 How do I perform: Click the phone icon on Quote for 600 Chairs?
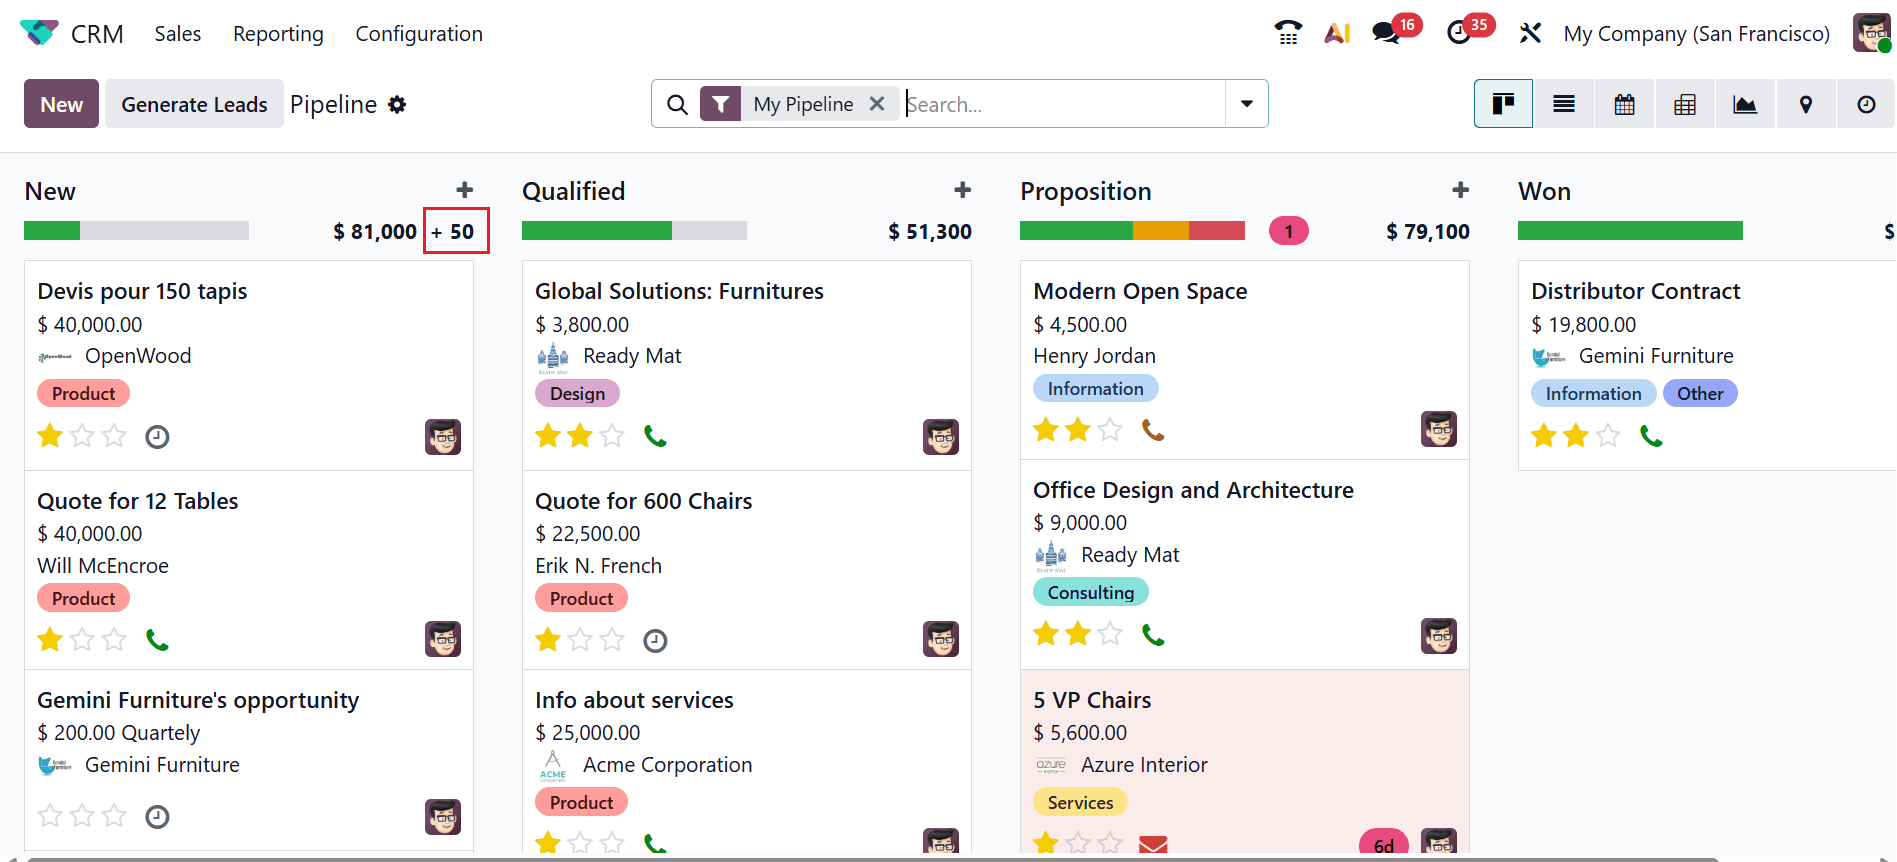coord(655,640)
